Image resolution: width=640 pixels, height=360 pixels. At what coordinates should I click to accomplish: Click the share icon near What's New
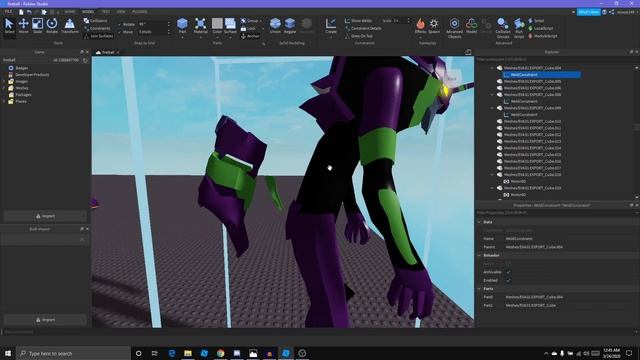pyautogui.click(x=611, y=12)
